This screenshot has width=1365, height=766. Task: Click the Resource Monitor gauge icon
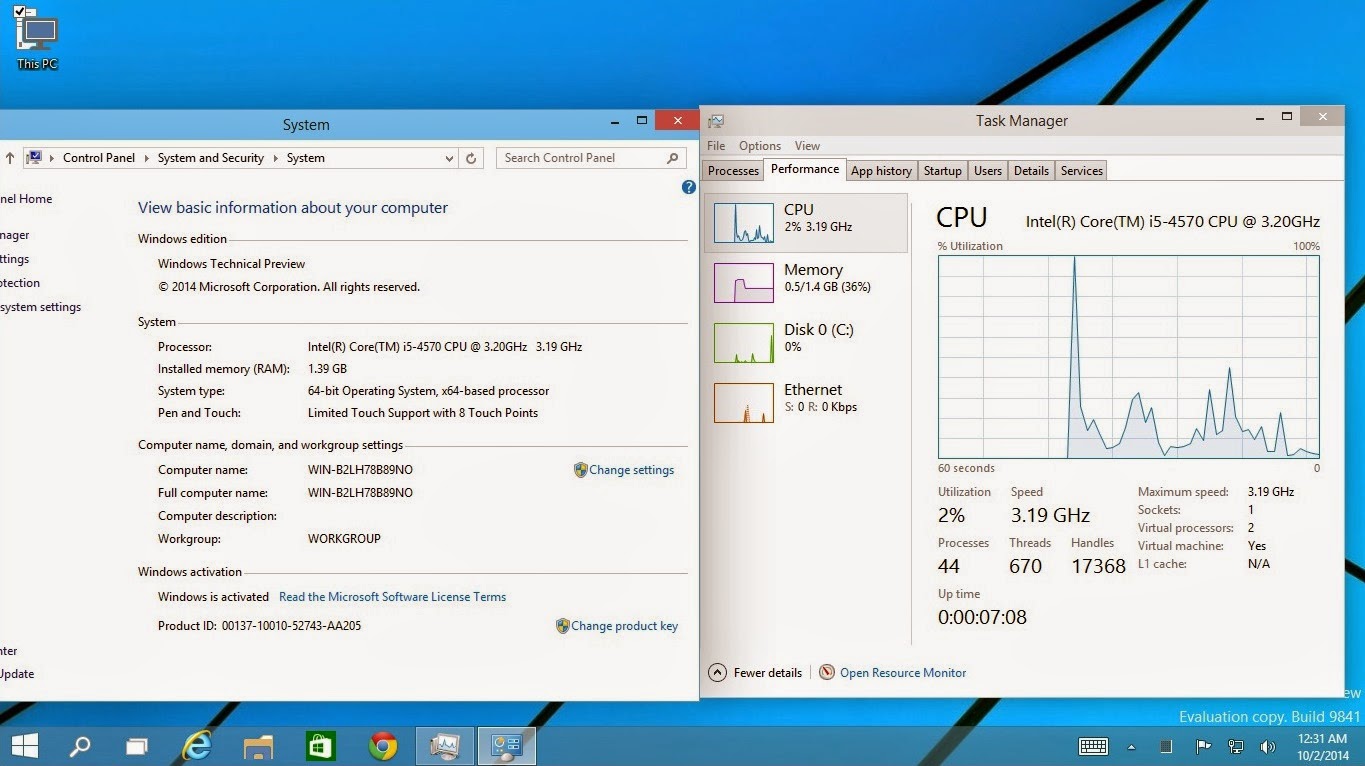point(827,673)
